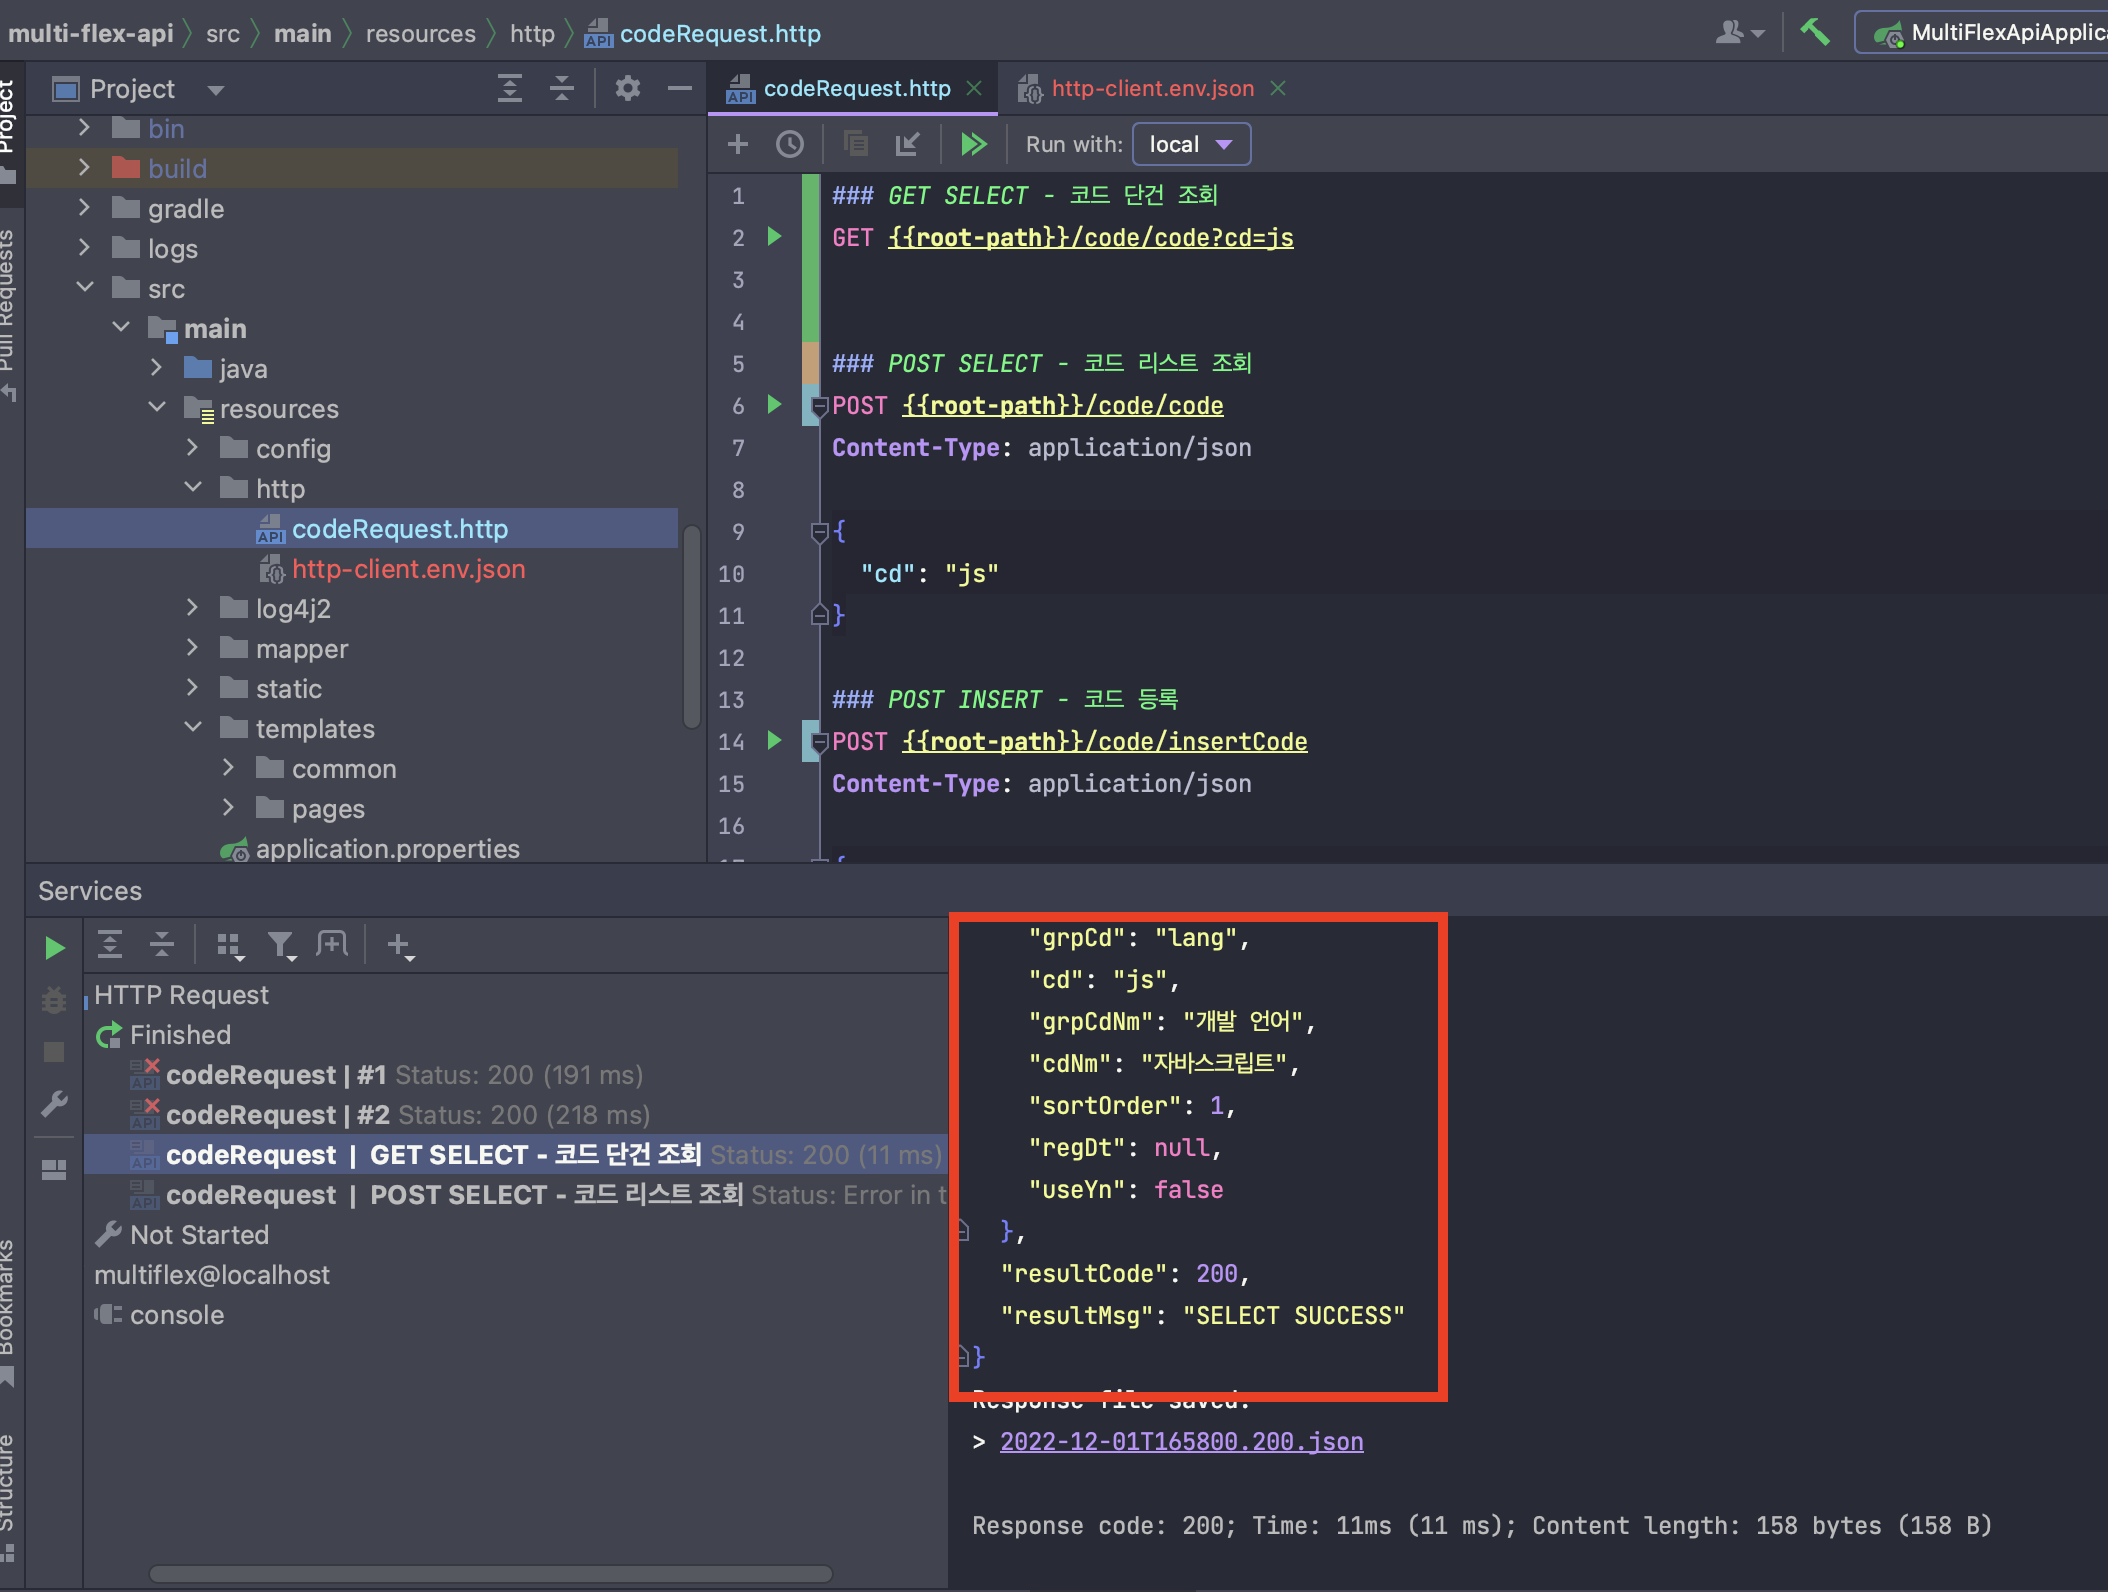
Task: Collapse the templates folder
Action: click(x=193, y=728)
